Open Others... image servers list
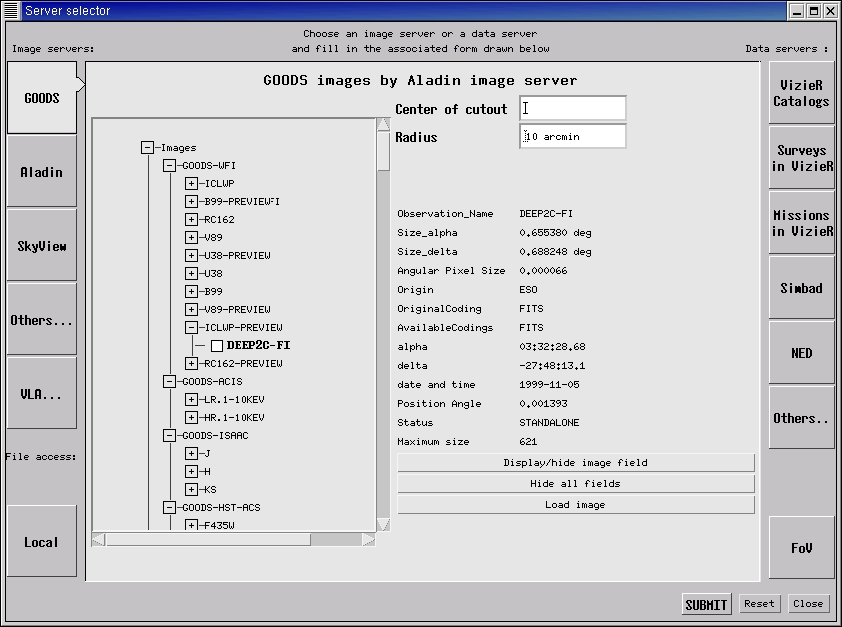842x627 pixels. (42, 320)
